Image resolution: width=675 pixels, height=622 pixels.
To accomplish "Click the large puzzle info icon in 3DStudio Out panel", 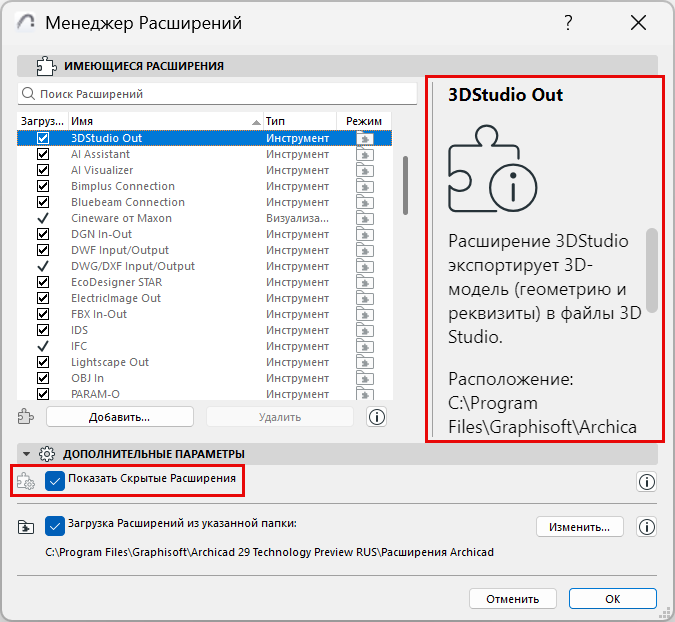I will coord(492,169).
